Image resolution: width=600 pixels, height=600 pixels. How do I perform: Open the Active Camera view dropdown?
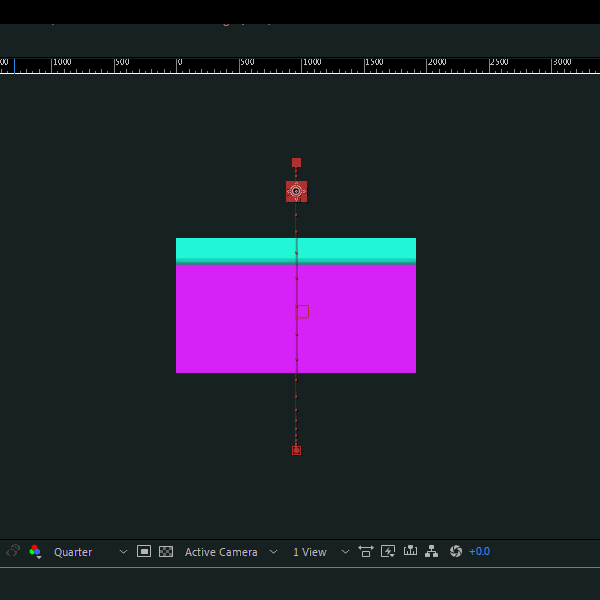[x=231, y=552]
